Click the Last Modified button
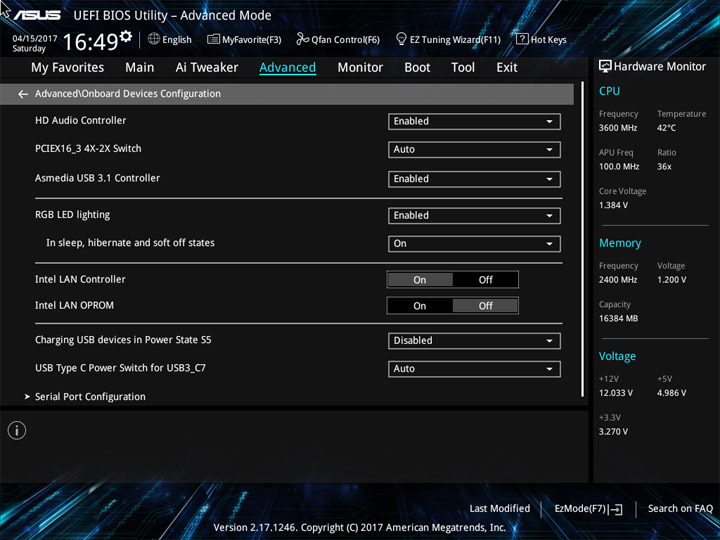The width and height of the screenshot is (720, 540). [500, 509]
